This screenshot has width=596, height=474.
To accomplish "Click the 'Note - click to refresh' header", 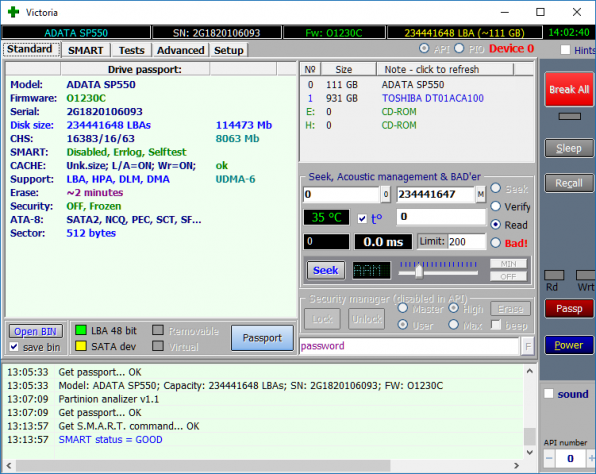I will coord(445,70).
